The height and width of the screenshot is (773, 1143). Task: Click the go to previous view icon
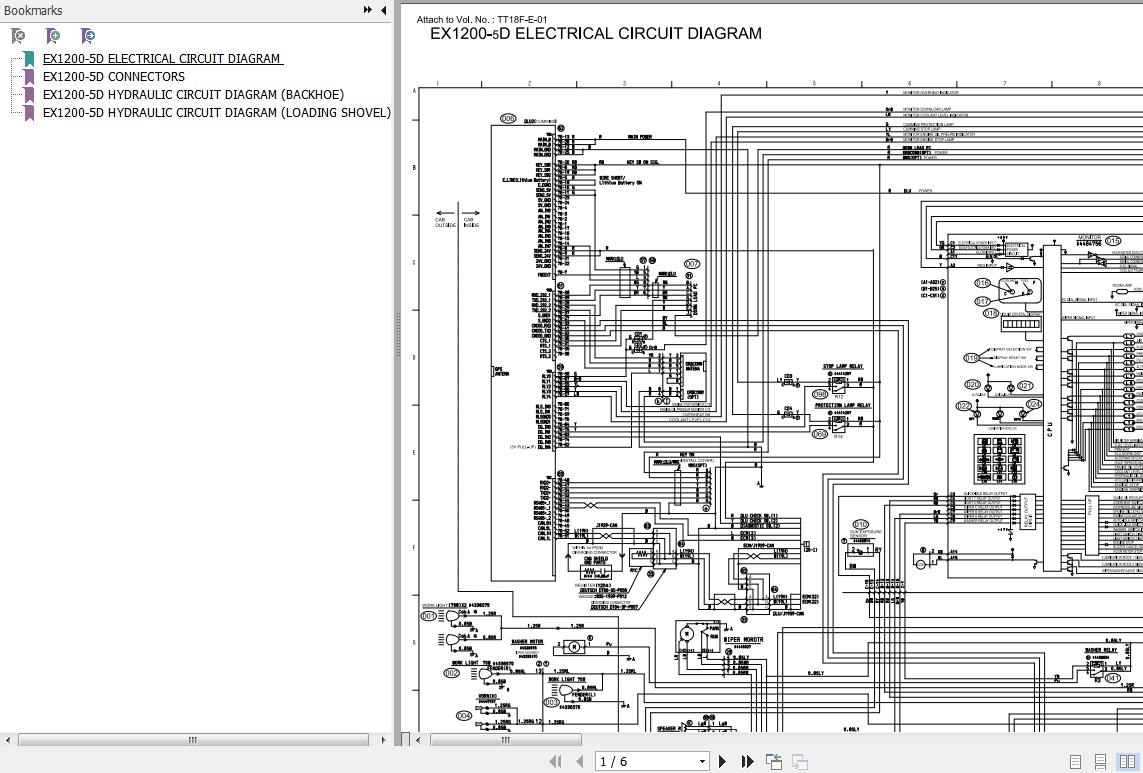click(x=774, y=762)
